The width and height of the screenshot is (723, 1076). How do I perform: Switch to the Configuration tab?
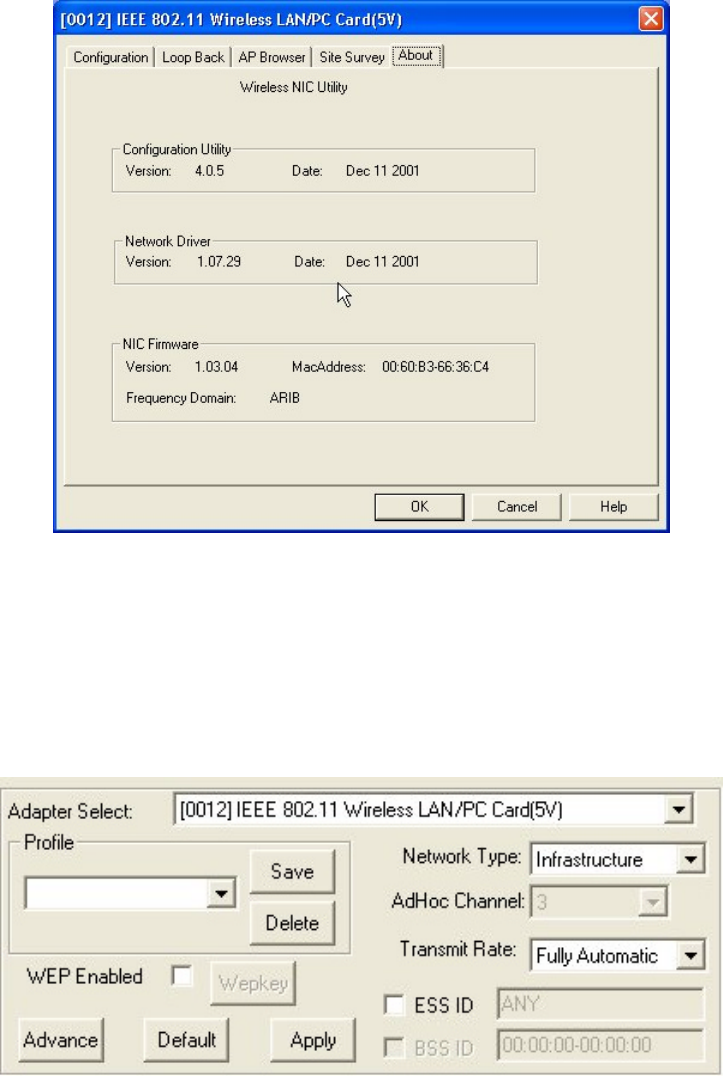(110, 58)
